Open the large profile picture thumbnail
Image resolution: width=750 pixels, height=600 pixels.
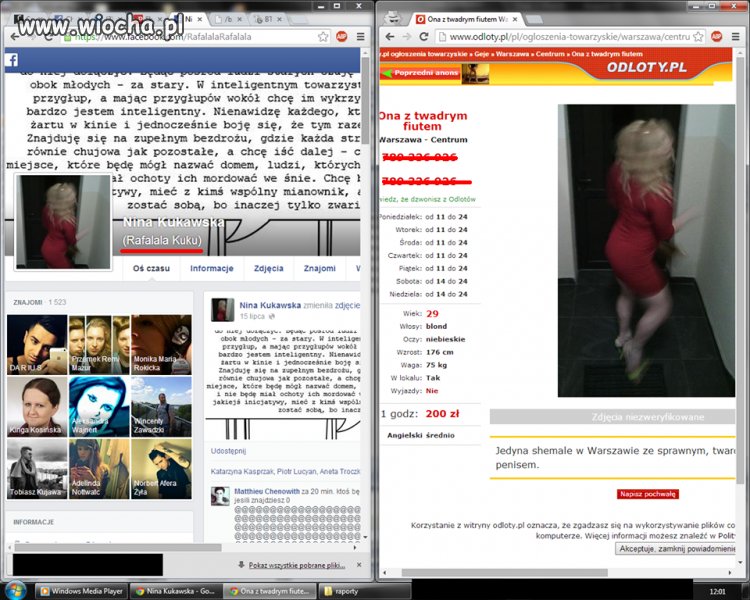point(63,222)
